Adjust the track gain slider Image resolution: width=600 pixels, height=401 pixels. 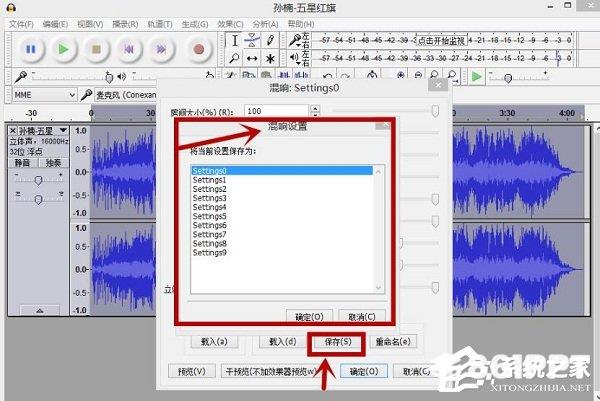pyautogui.click(x=38, y=179)
